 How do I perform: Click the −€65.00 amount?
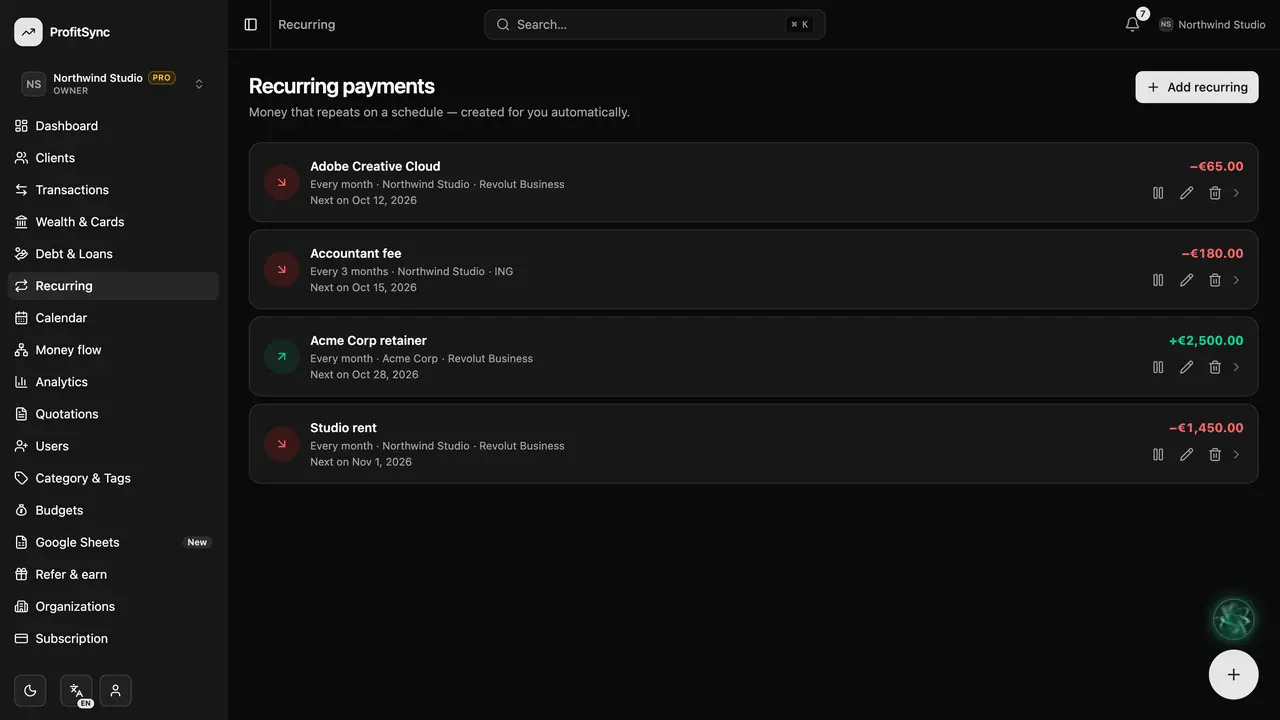pos(1216,166)
